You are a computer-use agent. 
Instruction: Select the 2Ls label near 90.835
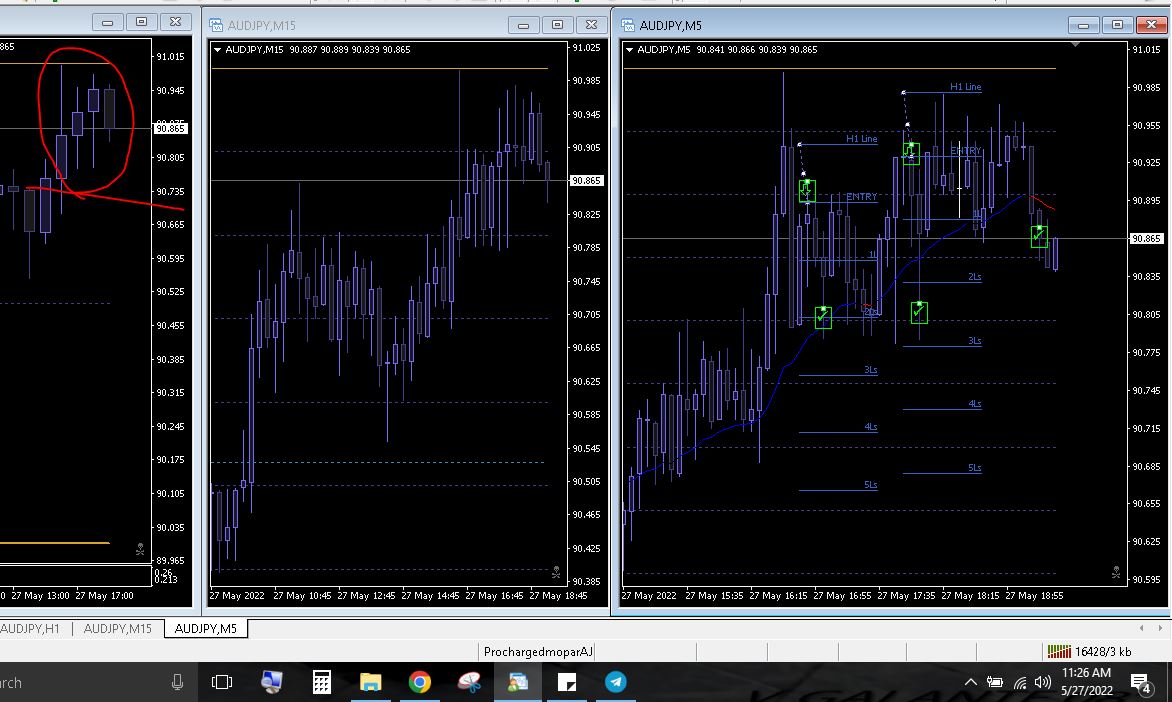[975, 277]
